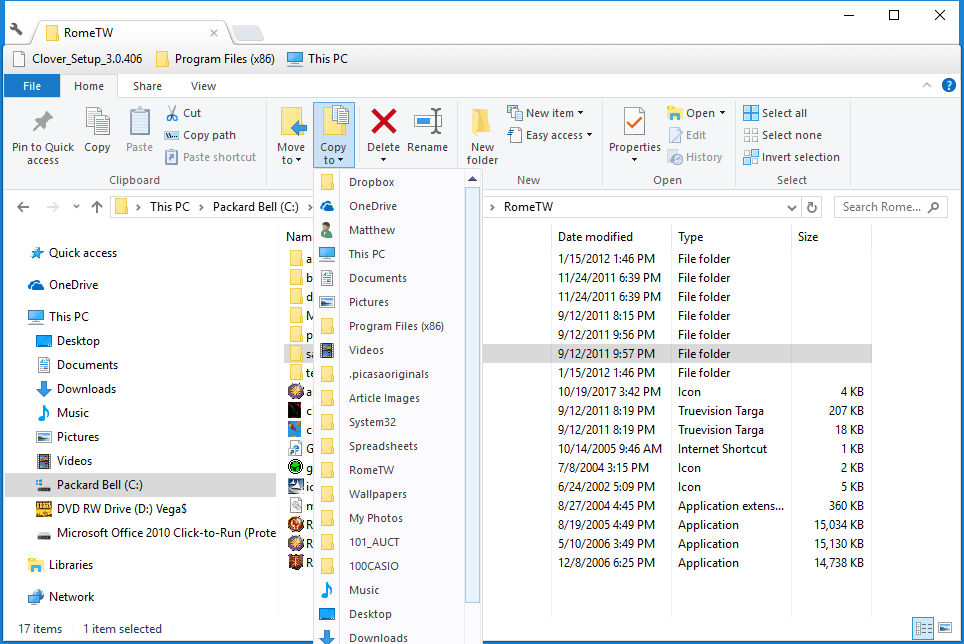Click Paste shortcut in the ribbon
This screenshot has width=964, height=644.
point(210,157)
